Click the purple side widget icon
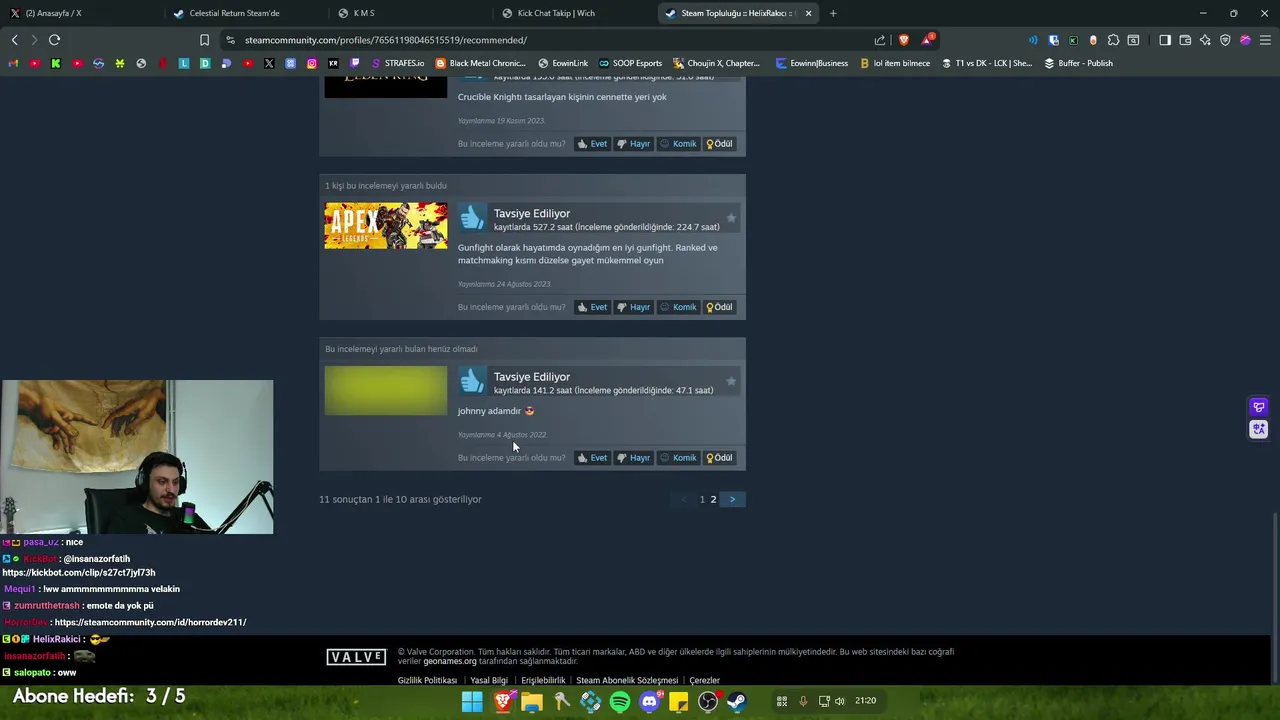The image size is (1280, 720). click(1259, 407)
